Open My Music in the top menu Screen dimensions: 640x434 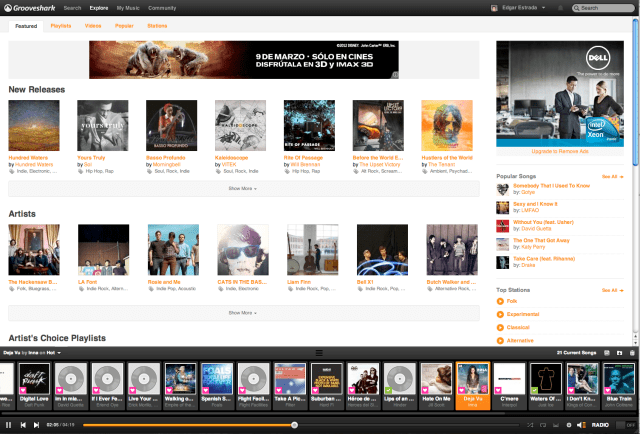pyautogui.click(x=128, y=7)
